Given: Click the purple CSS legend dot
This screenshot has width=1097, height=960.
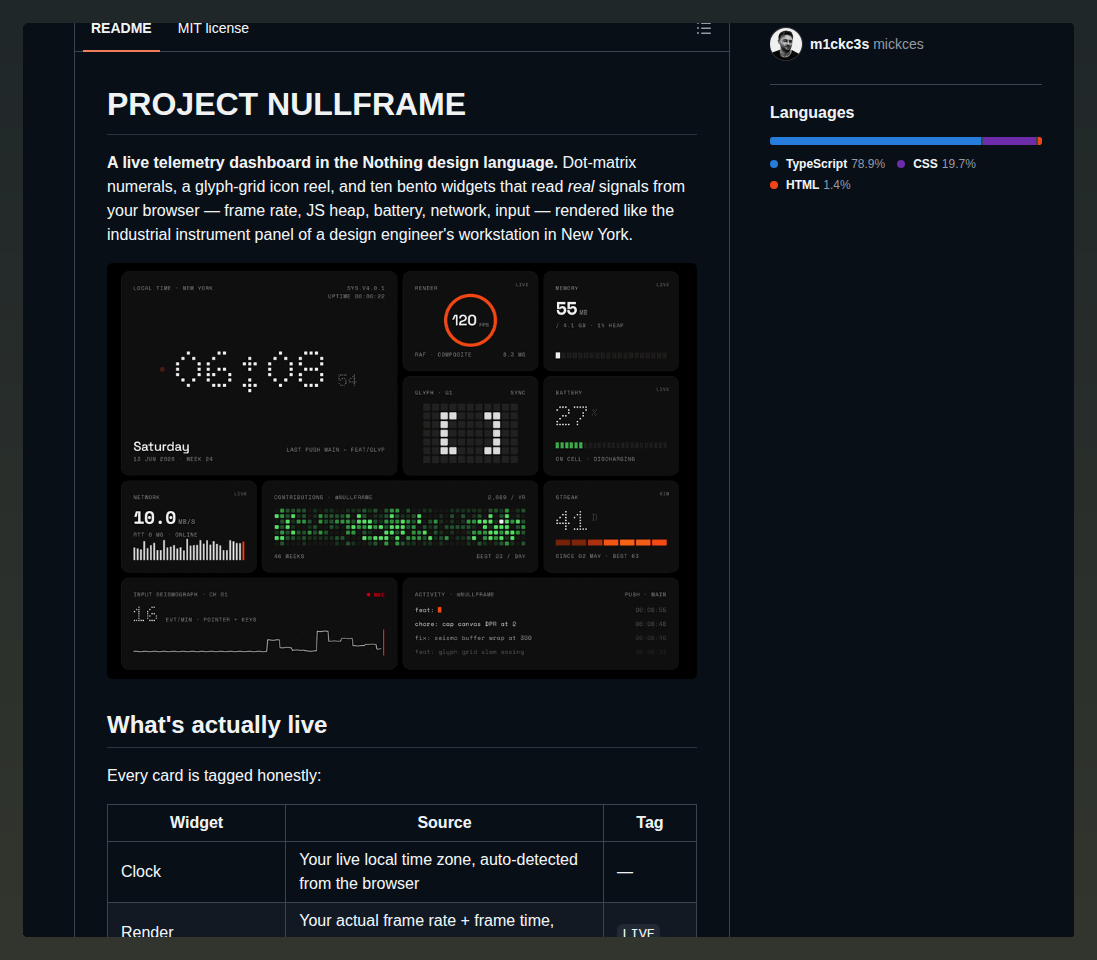Looking at the screenshot, I should tap(901, 164).
